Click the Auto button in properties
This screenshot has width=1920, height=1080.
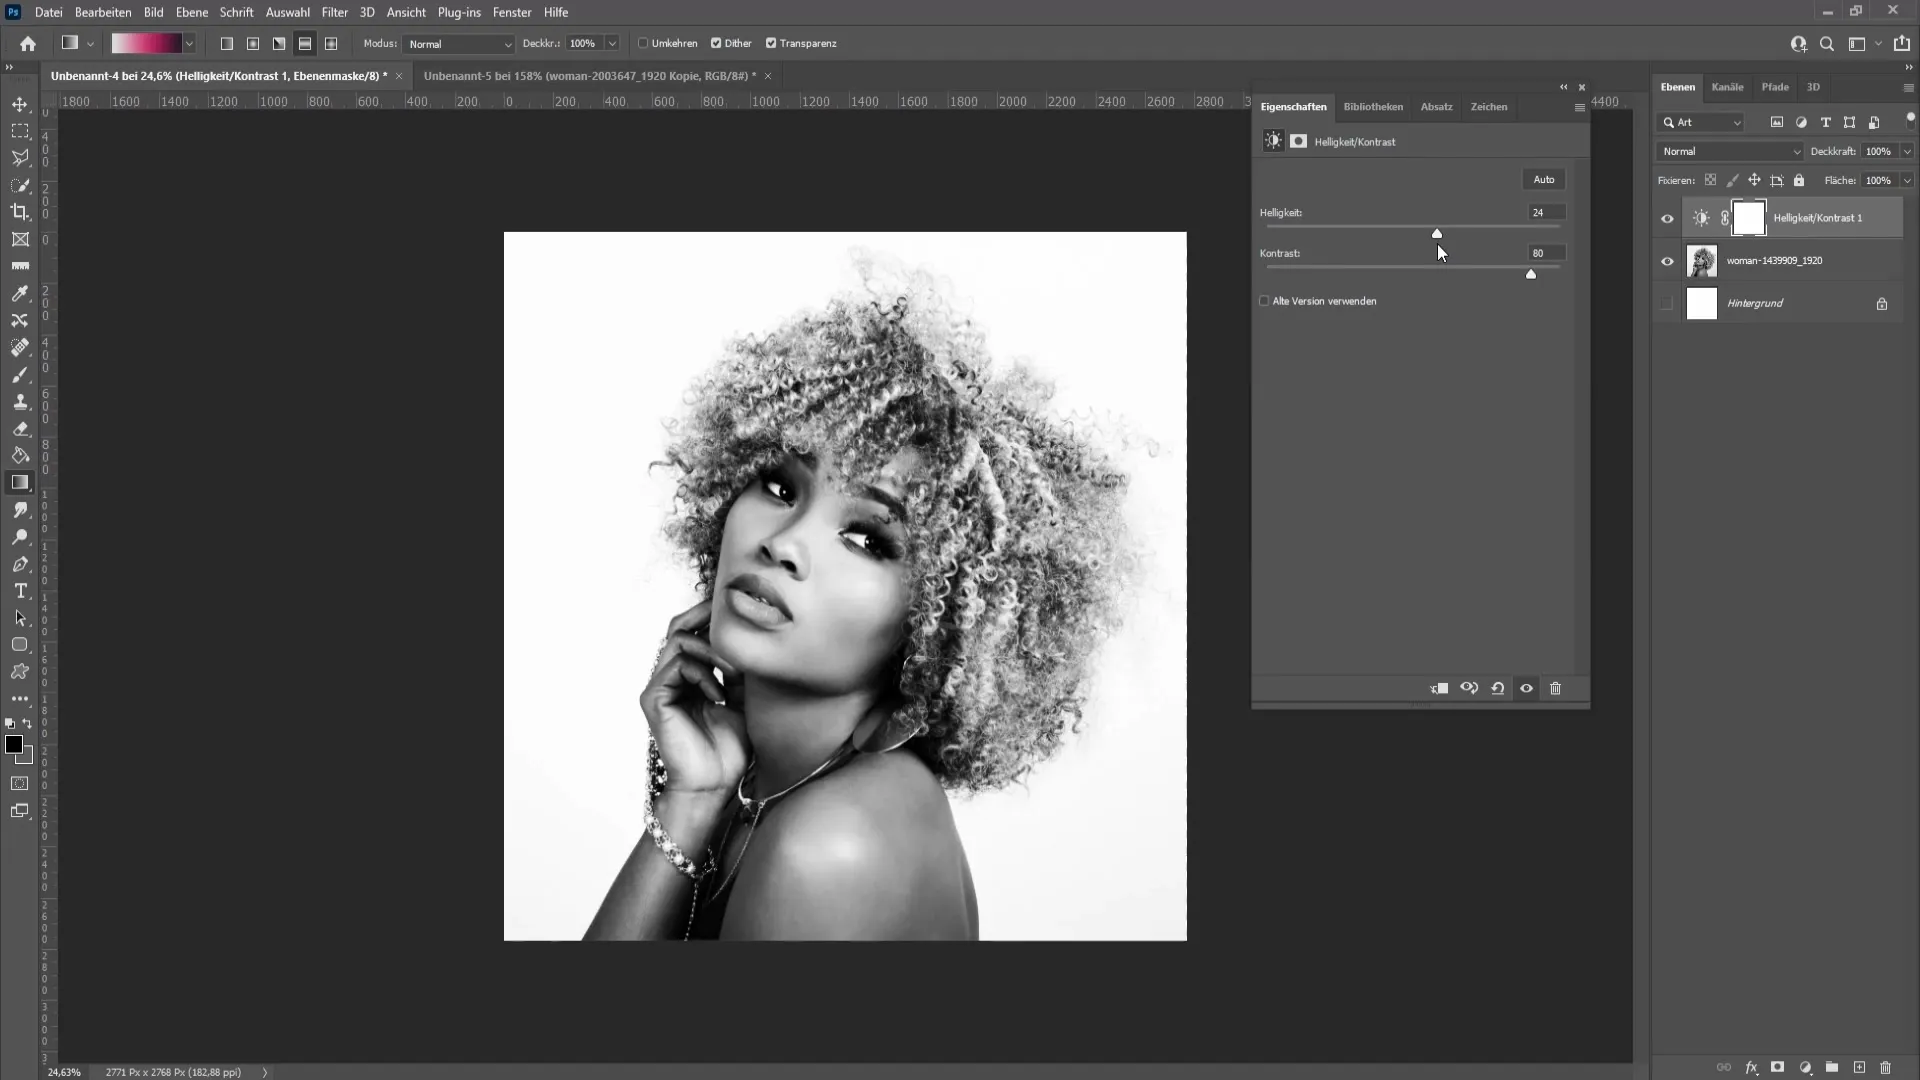pyautogui.click(x=1544, y=178)
